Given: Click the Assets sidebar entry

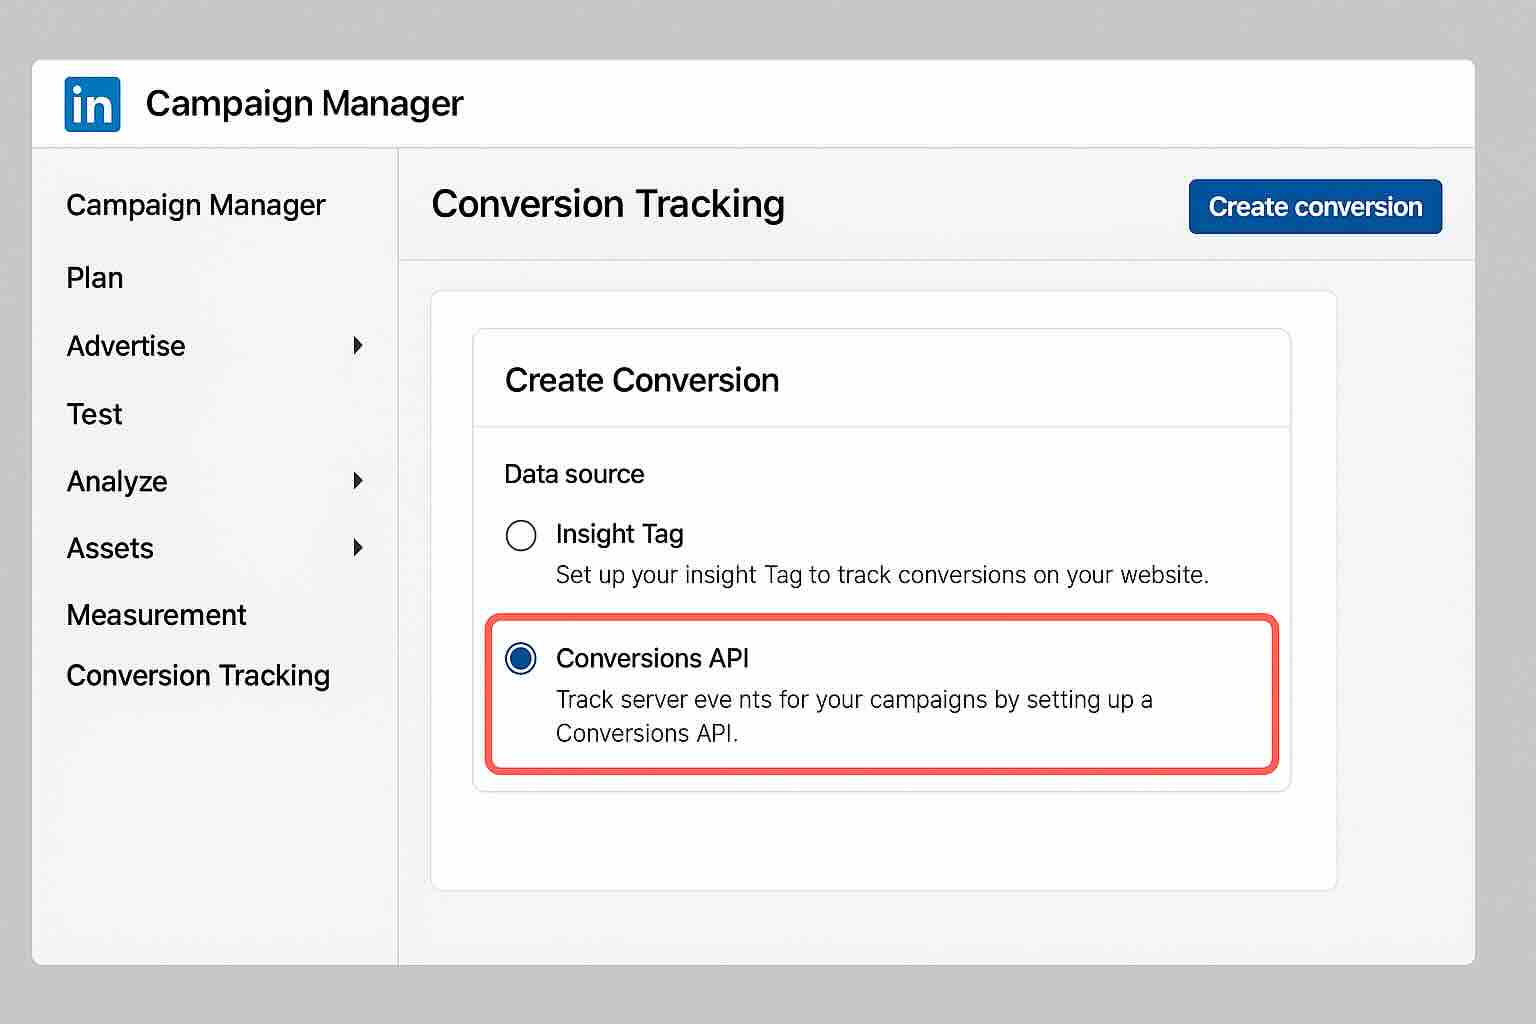Looking at the screenshot, I should click(110, 548).
